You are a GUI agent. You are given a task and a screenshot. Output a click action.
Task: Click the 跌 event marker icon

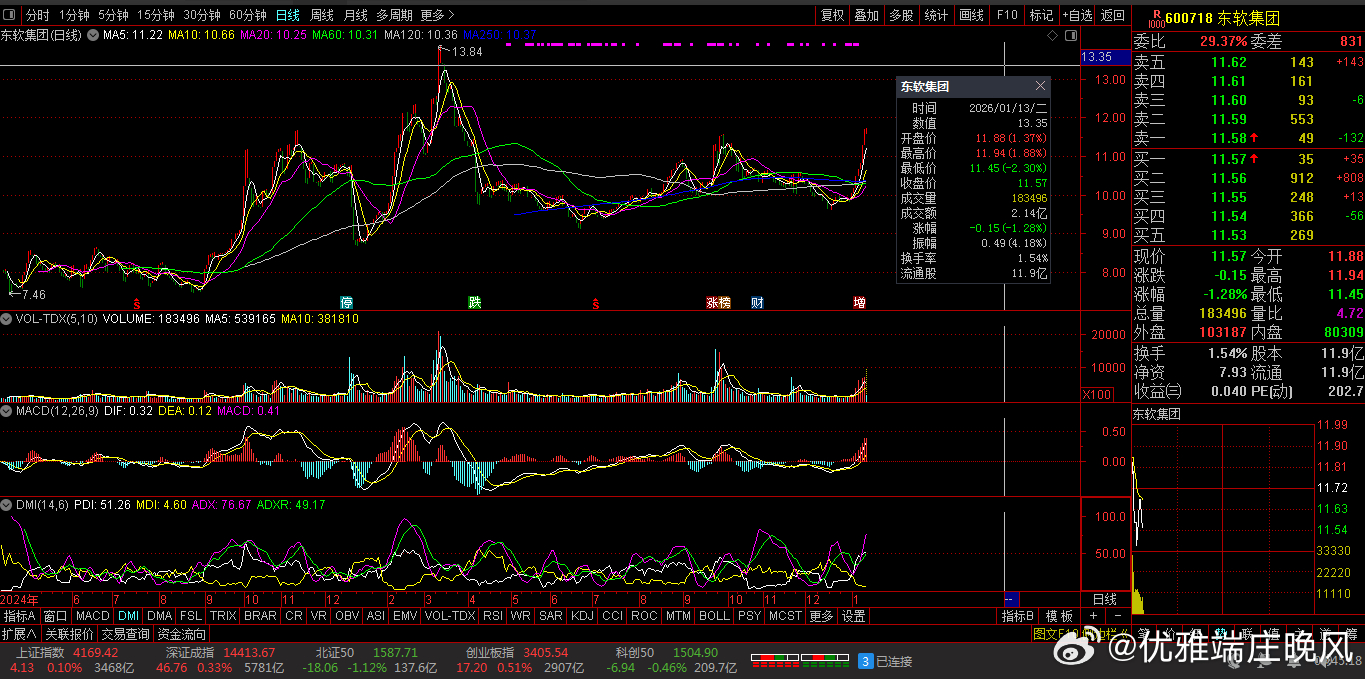coord(475,302)
